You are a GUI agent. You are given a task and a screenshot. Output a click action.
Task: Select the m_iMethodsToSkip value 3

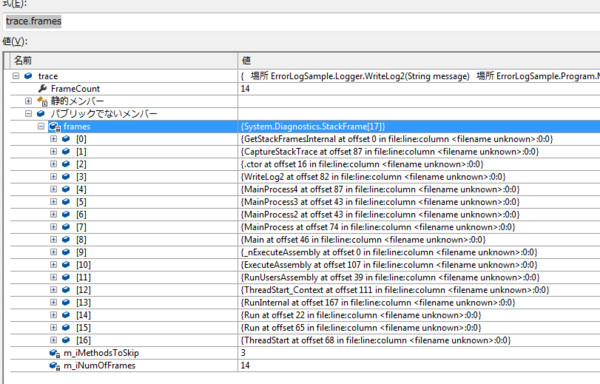point(243,353)
